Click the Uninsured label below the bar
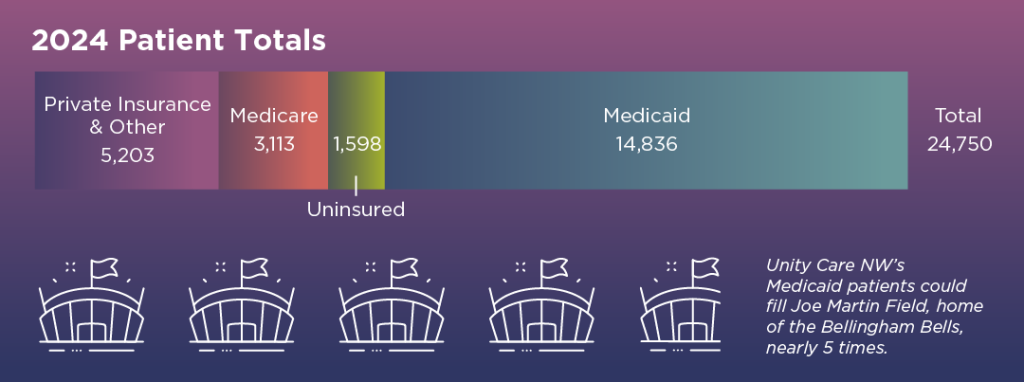The image size is (1024, 382). (356, 210)
